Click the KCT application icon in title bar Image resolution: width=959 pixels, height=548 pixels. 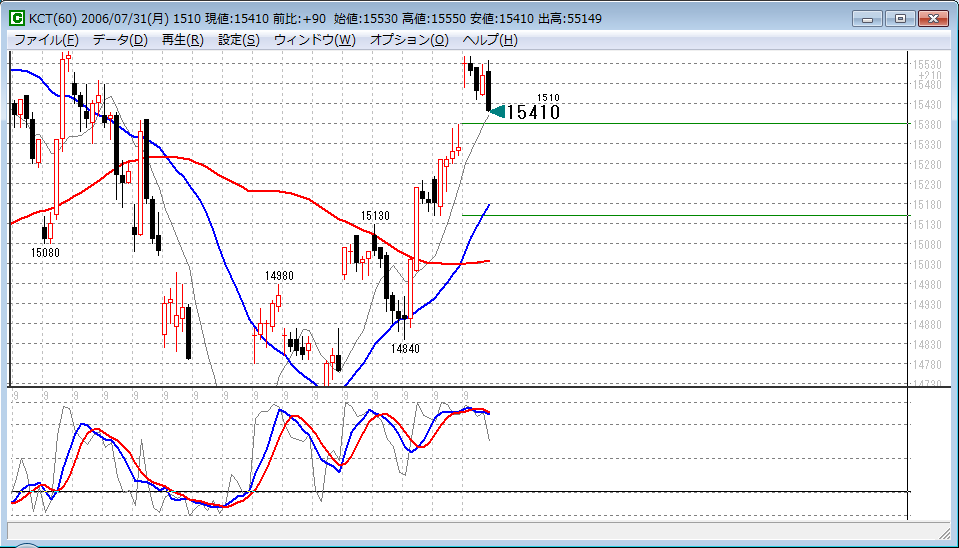(x=17, y=19)
